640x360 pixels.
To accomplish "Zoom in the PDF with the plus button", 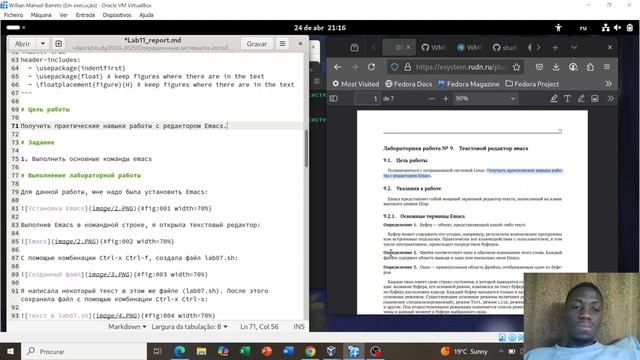I will coord(445,99).
